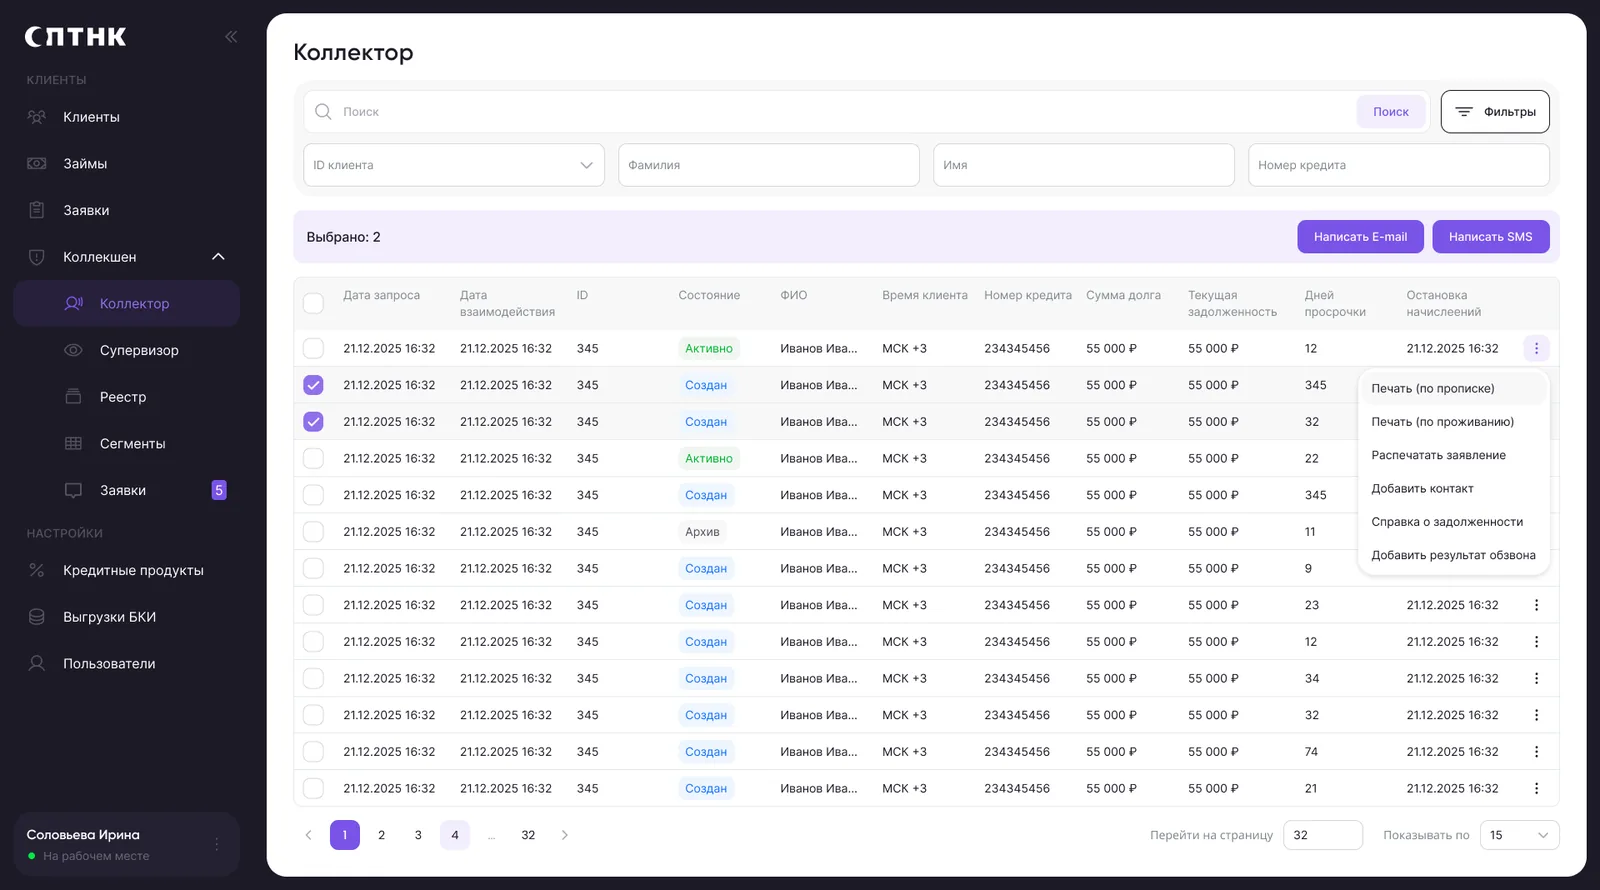Choose Печать (по проживанию) menu entry
The width and height of the screenshot is (1600, 890).
pyautogui.click(x=1453, y=422)
